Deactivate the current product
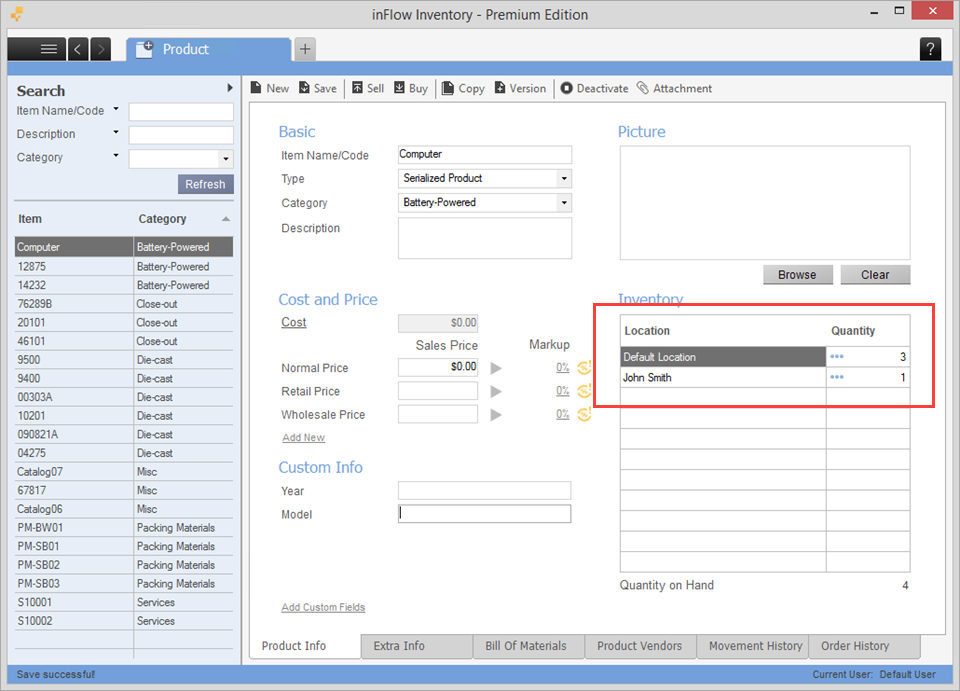The height and width of the screenshot is (691, 960). pyautogui.click(x=594, y=88)
